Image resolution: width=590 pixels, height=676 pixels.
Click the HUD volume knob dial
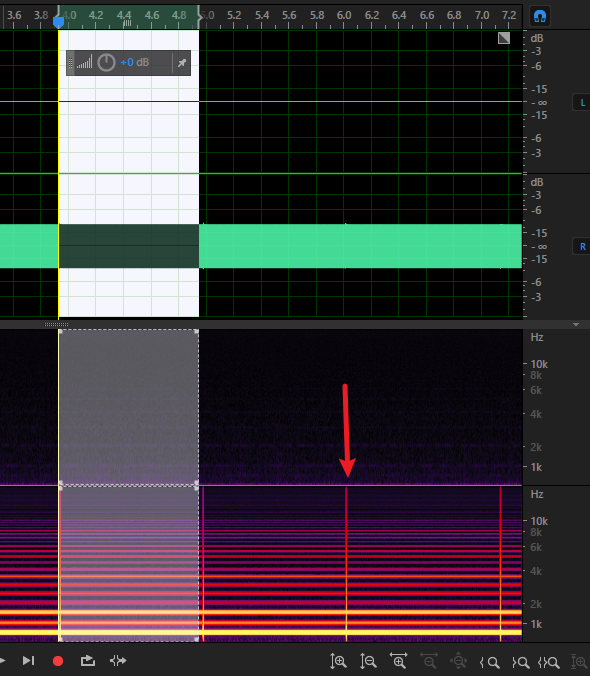[x=106, y=63]
